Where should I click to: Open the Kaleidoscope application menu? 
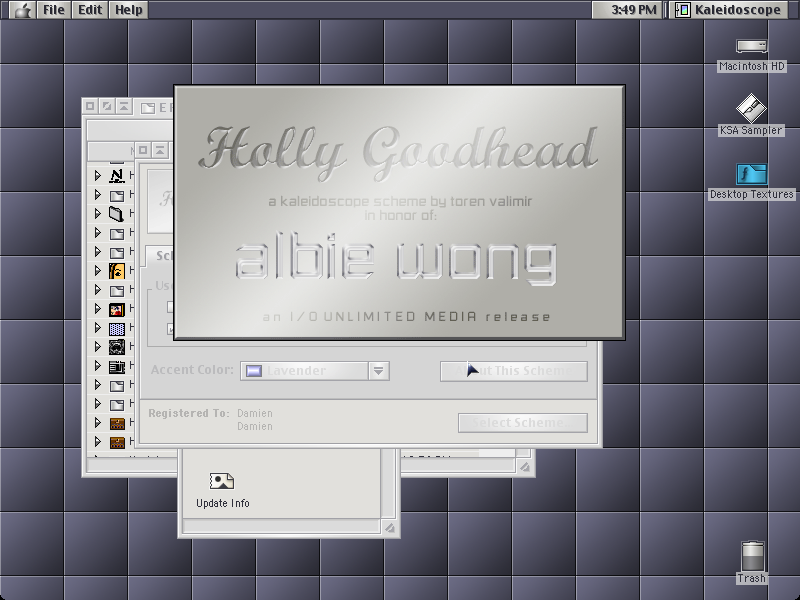click(x=729, y=10)
